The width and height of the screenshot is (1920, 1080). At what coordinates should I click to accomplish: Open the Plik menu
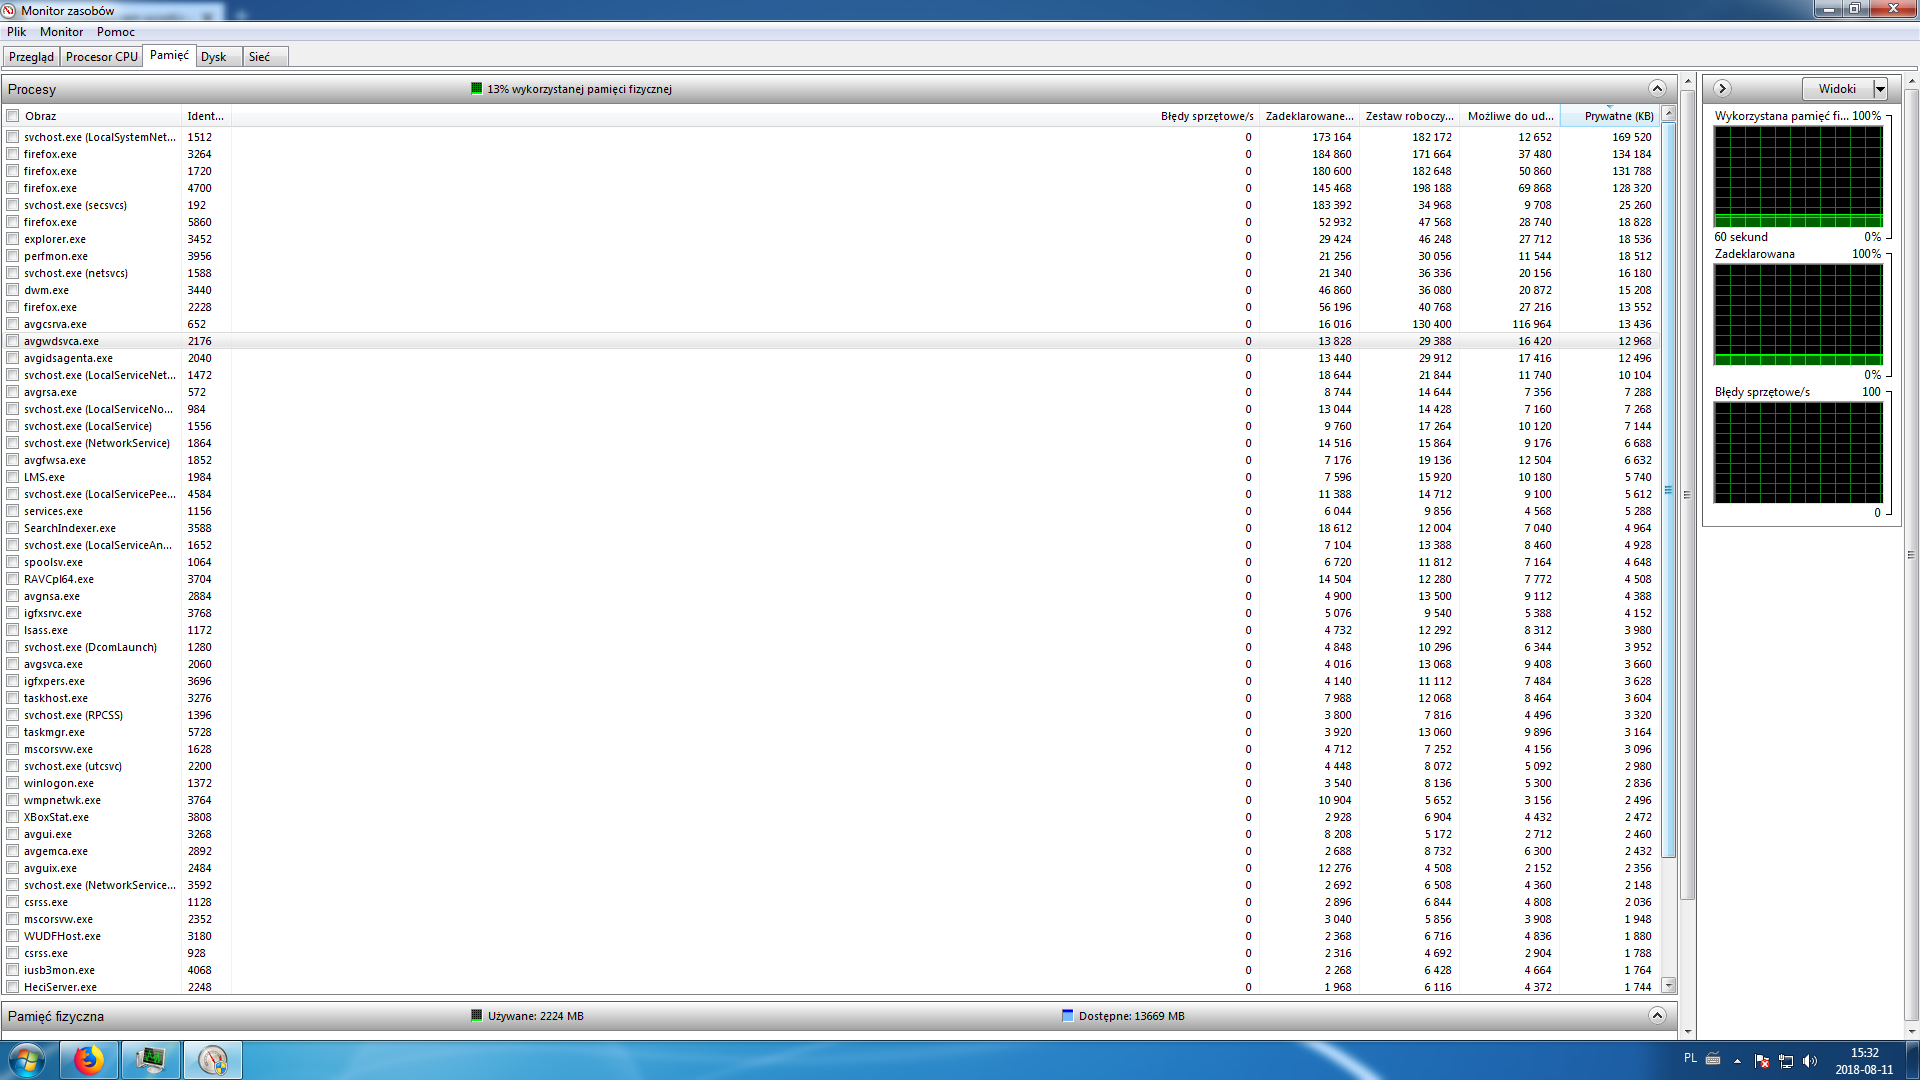click(17, 32)
